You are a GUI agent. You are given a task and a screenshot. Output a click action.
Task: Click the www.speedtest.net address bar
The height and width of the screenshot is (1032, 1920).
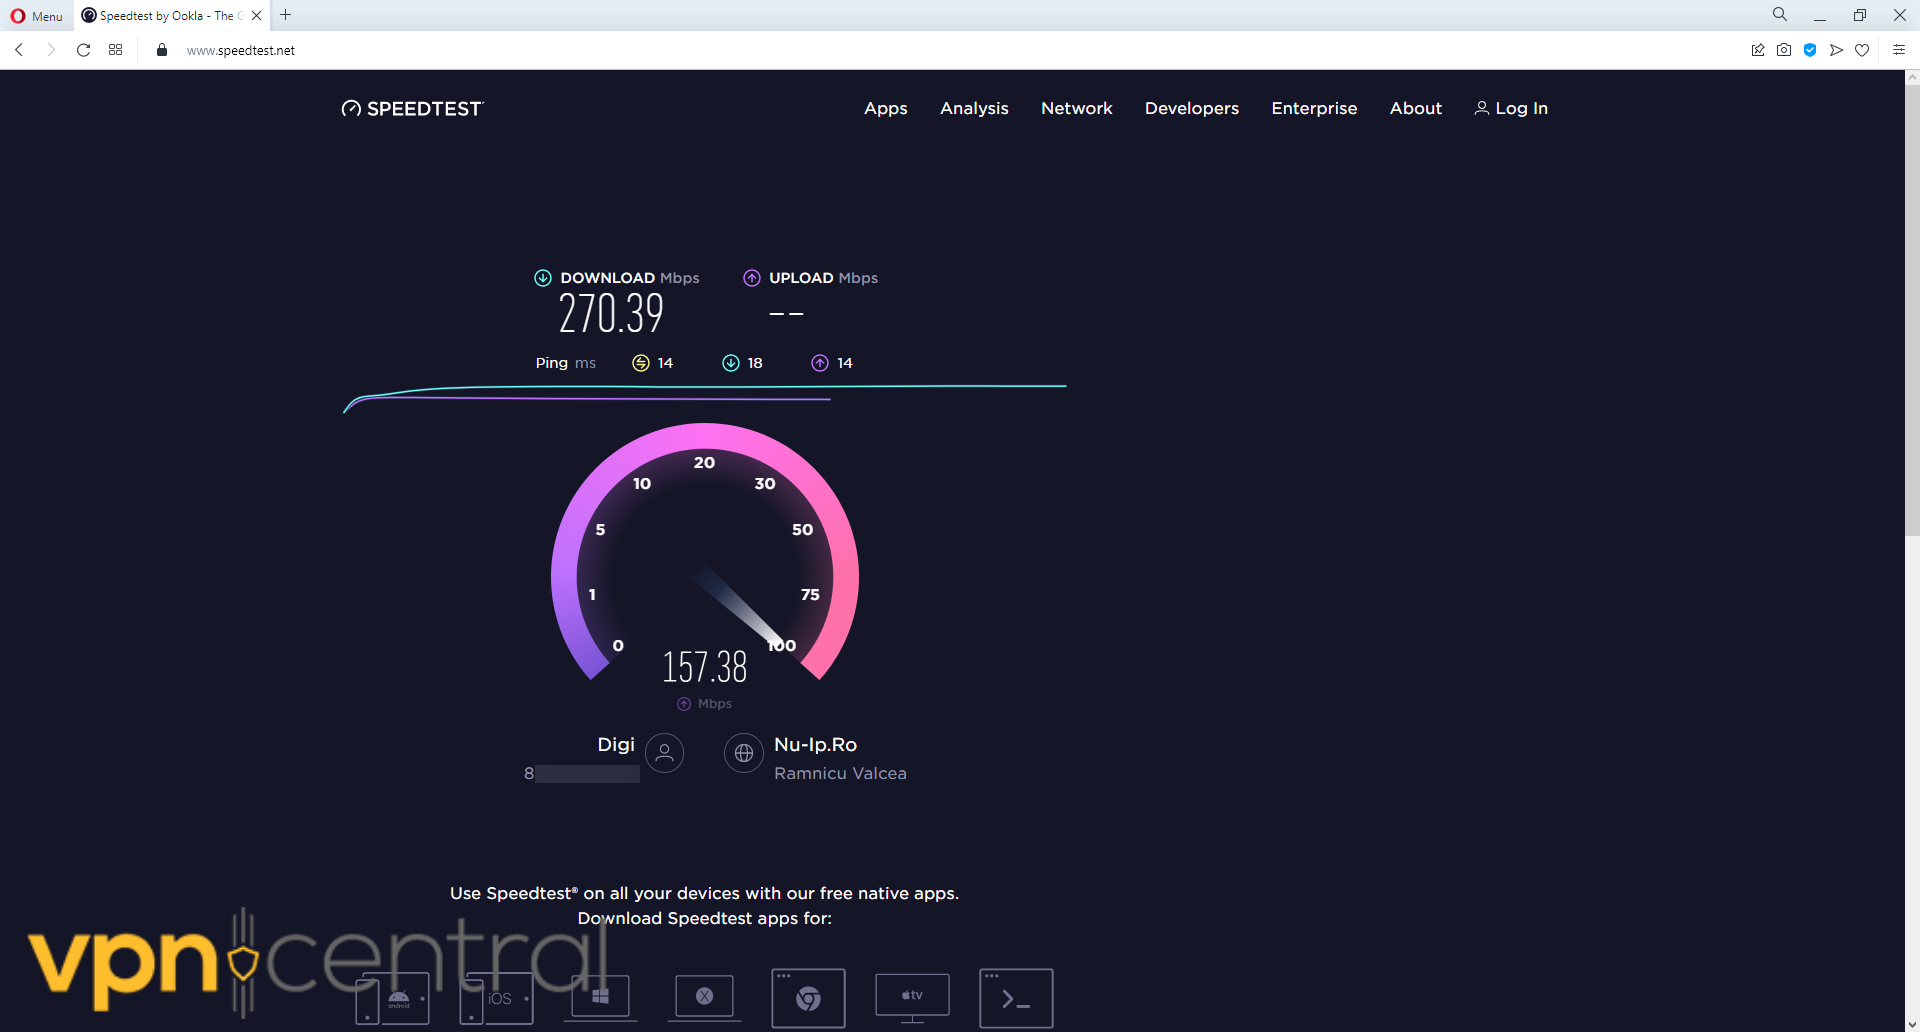[241, 50]
